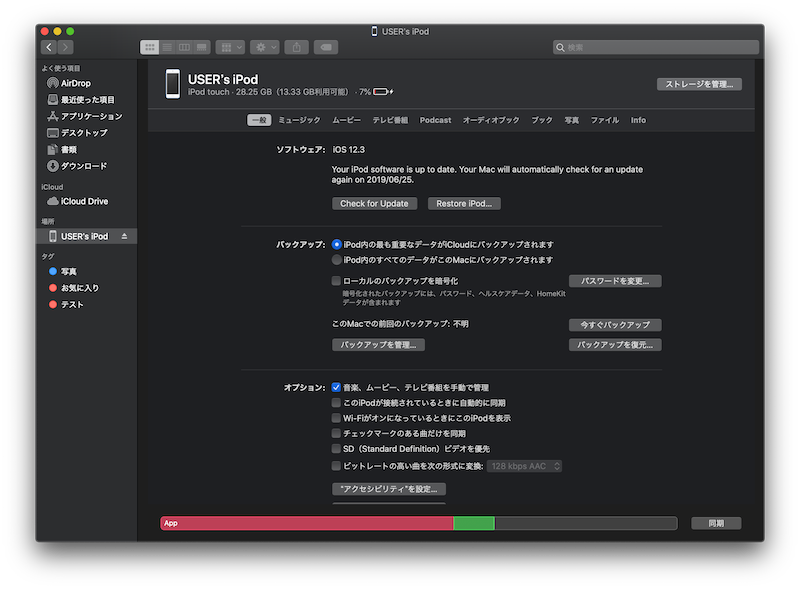Enable convert higher bit rate songs checkbox
The height and width of the screenshot is (589, 800).
[336, 465]
